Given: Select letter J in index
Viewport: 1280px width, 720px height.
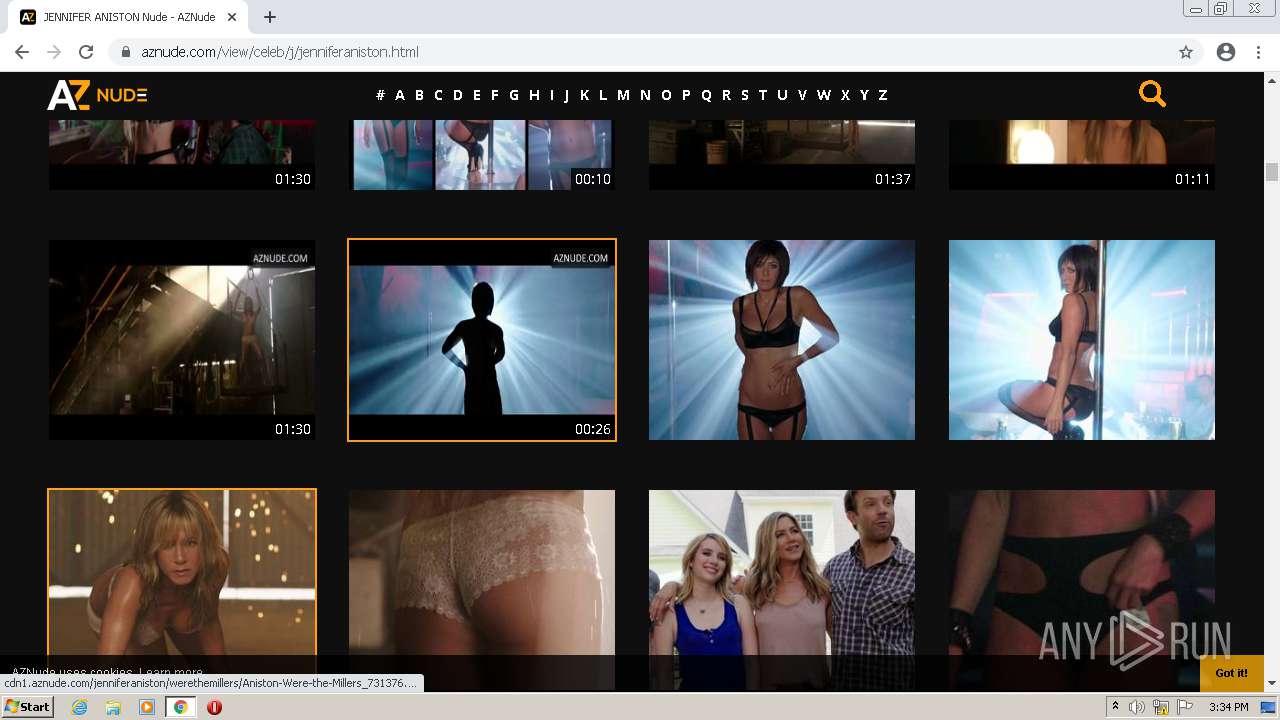Looking at the screenshot, I should click(x=566, y=95).
